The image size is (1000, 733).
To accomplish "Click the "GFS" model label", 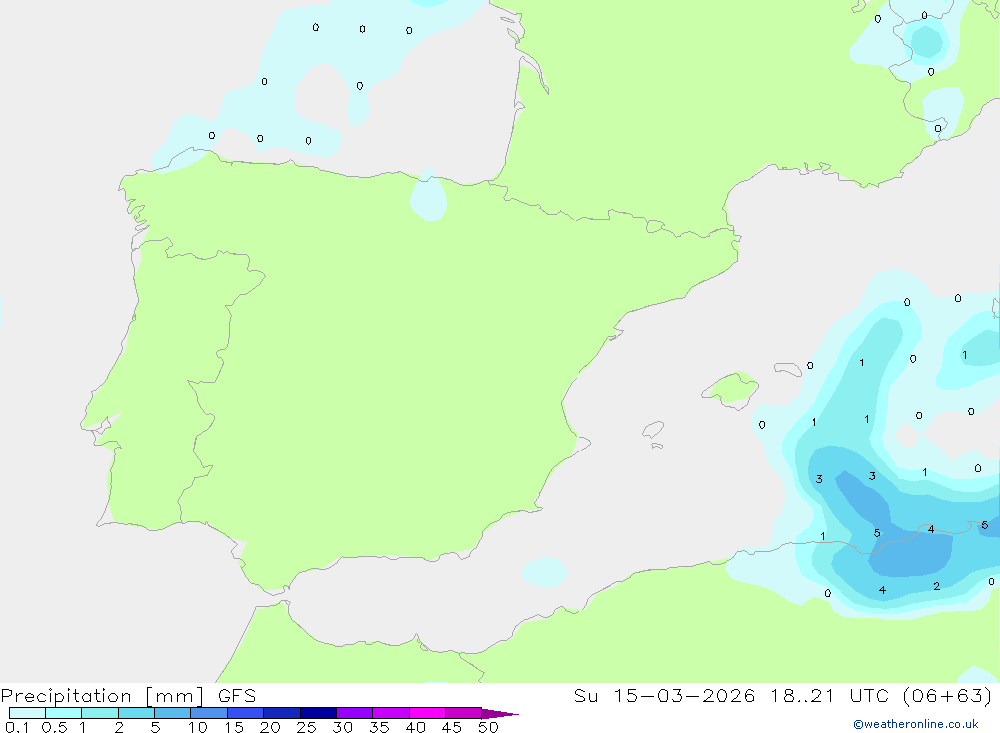I will point(237,696).
